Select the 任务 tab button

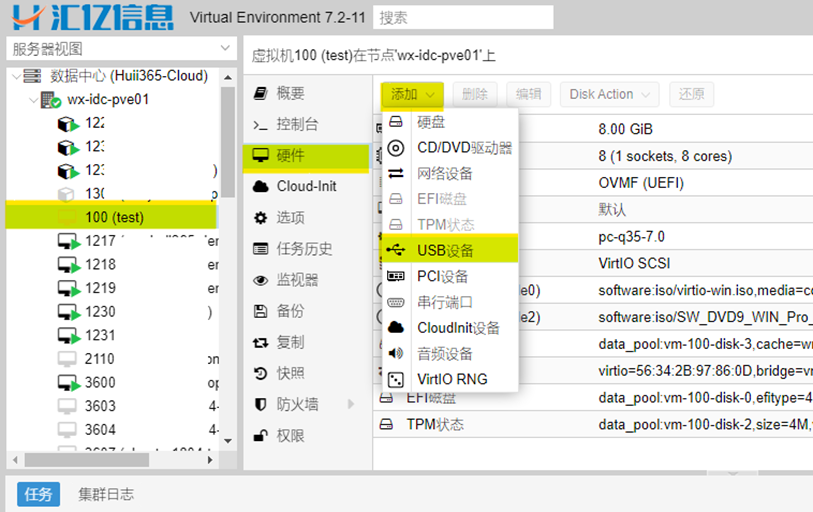[38, 494]
